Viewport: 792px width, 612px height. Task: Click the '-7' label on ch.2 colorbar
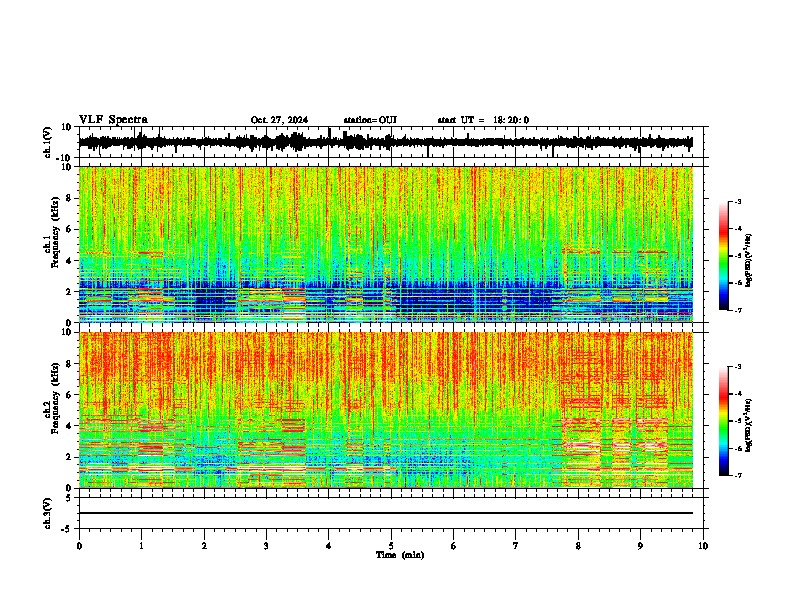click(737, 475)
